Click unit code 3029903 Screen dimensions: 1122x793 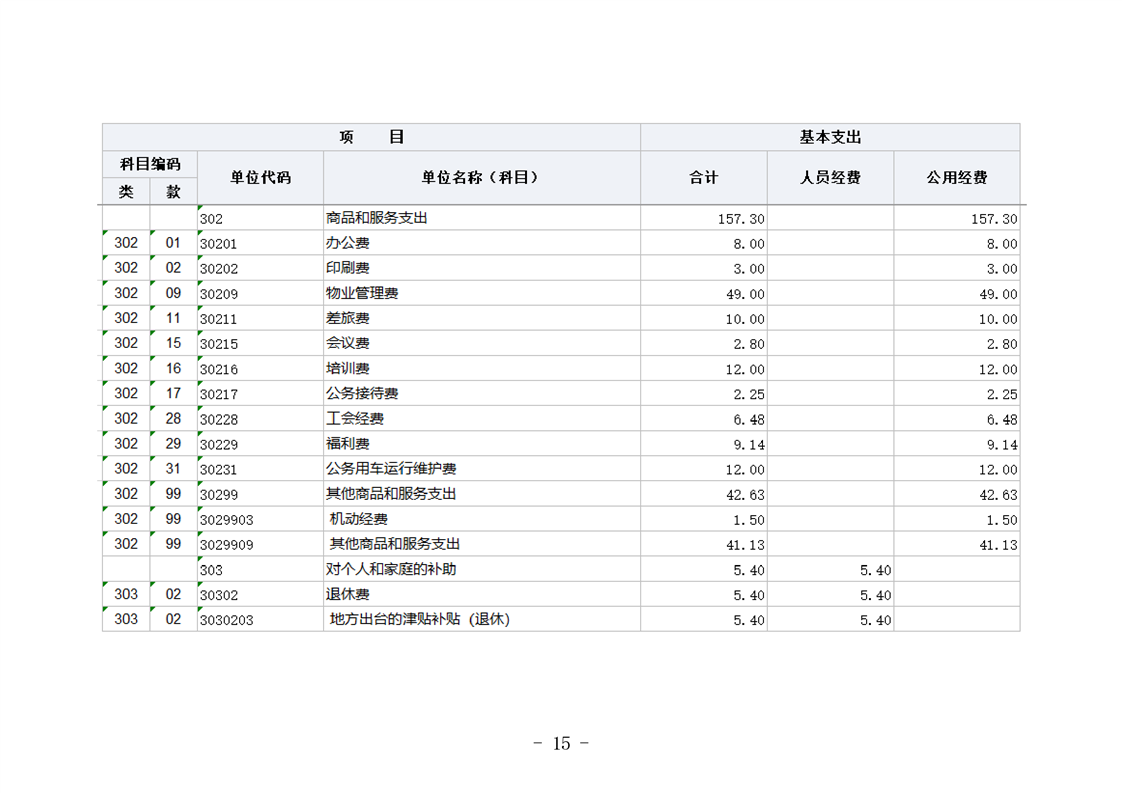226,520
